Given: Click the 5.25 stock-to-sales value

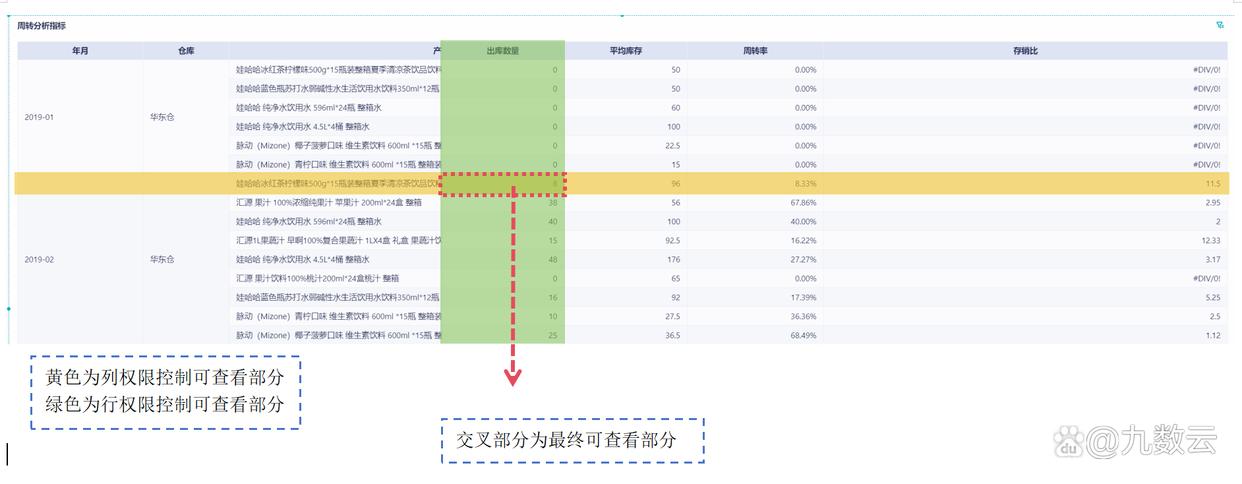Looking at the screenshot, I should pyautogui.click(x=1212, y=297).
